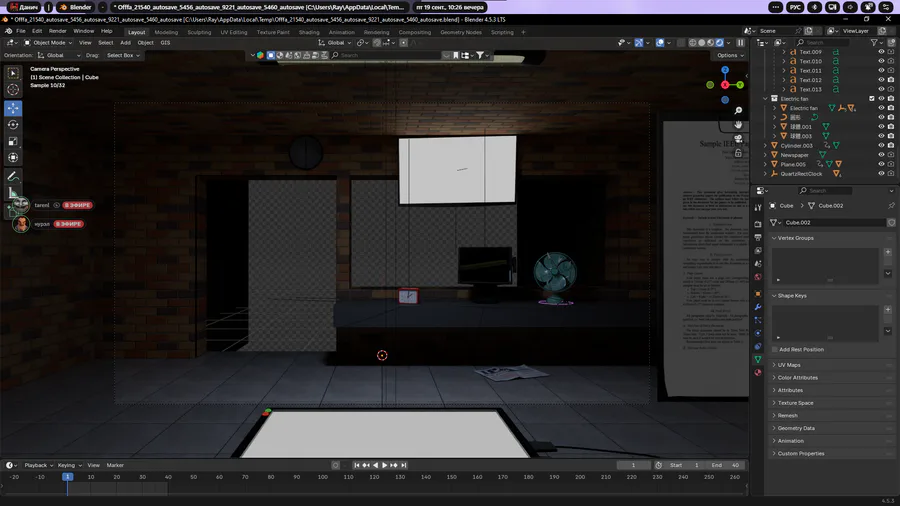
Task: Add a new vertex group
Action: [x=888, y=252]
